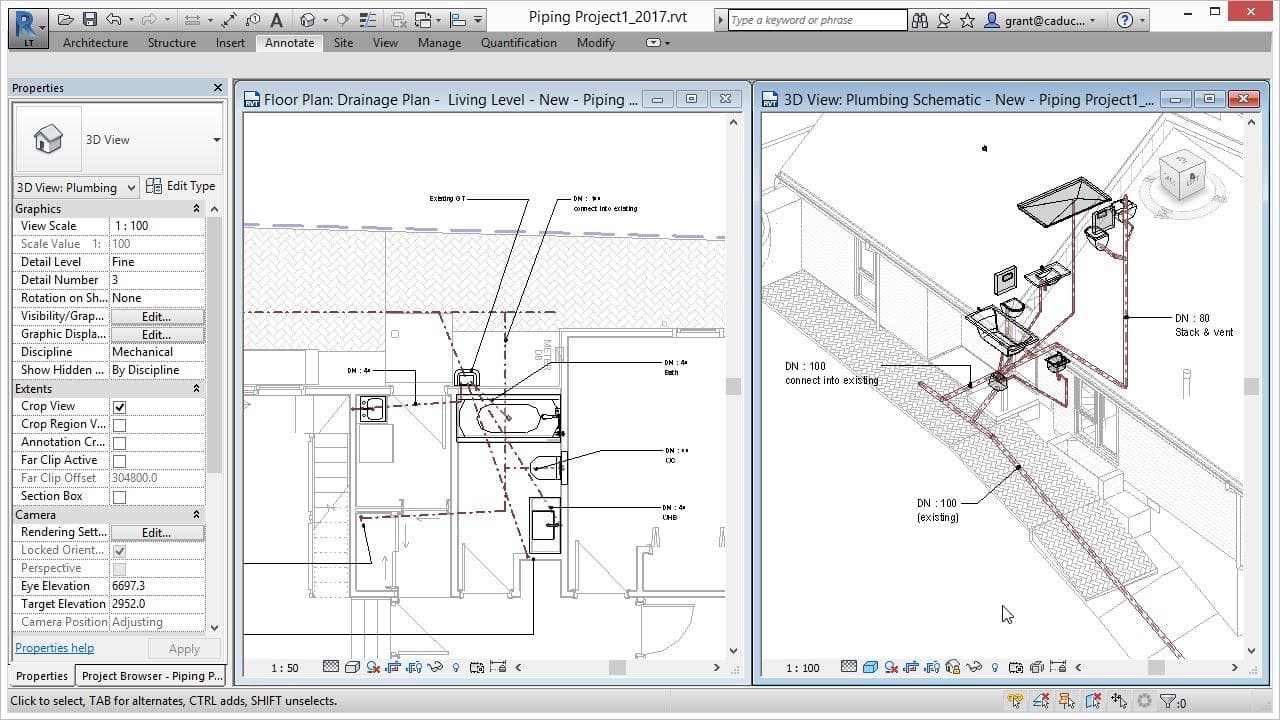Enable the Section Box checkbox
The image size is (1280, 720).
point(119,497)
